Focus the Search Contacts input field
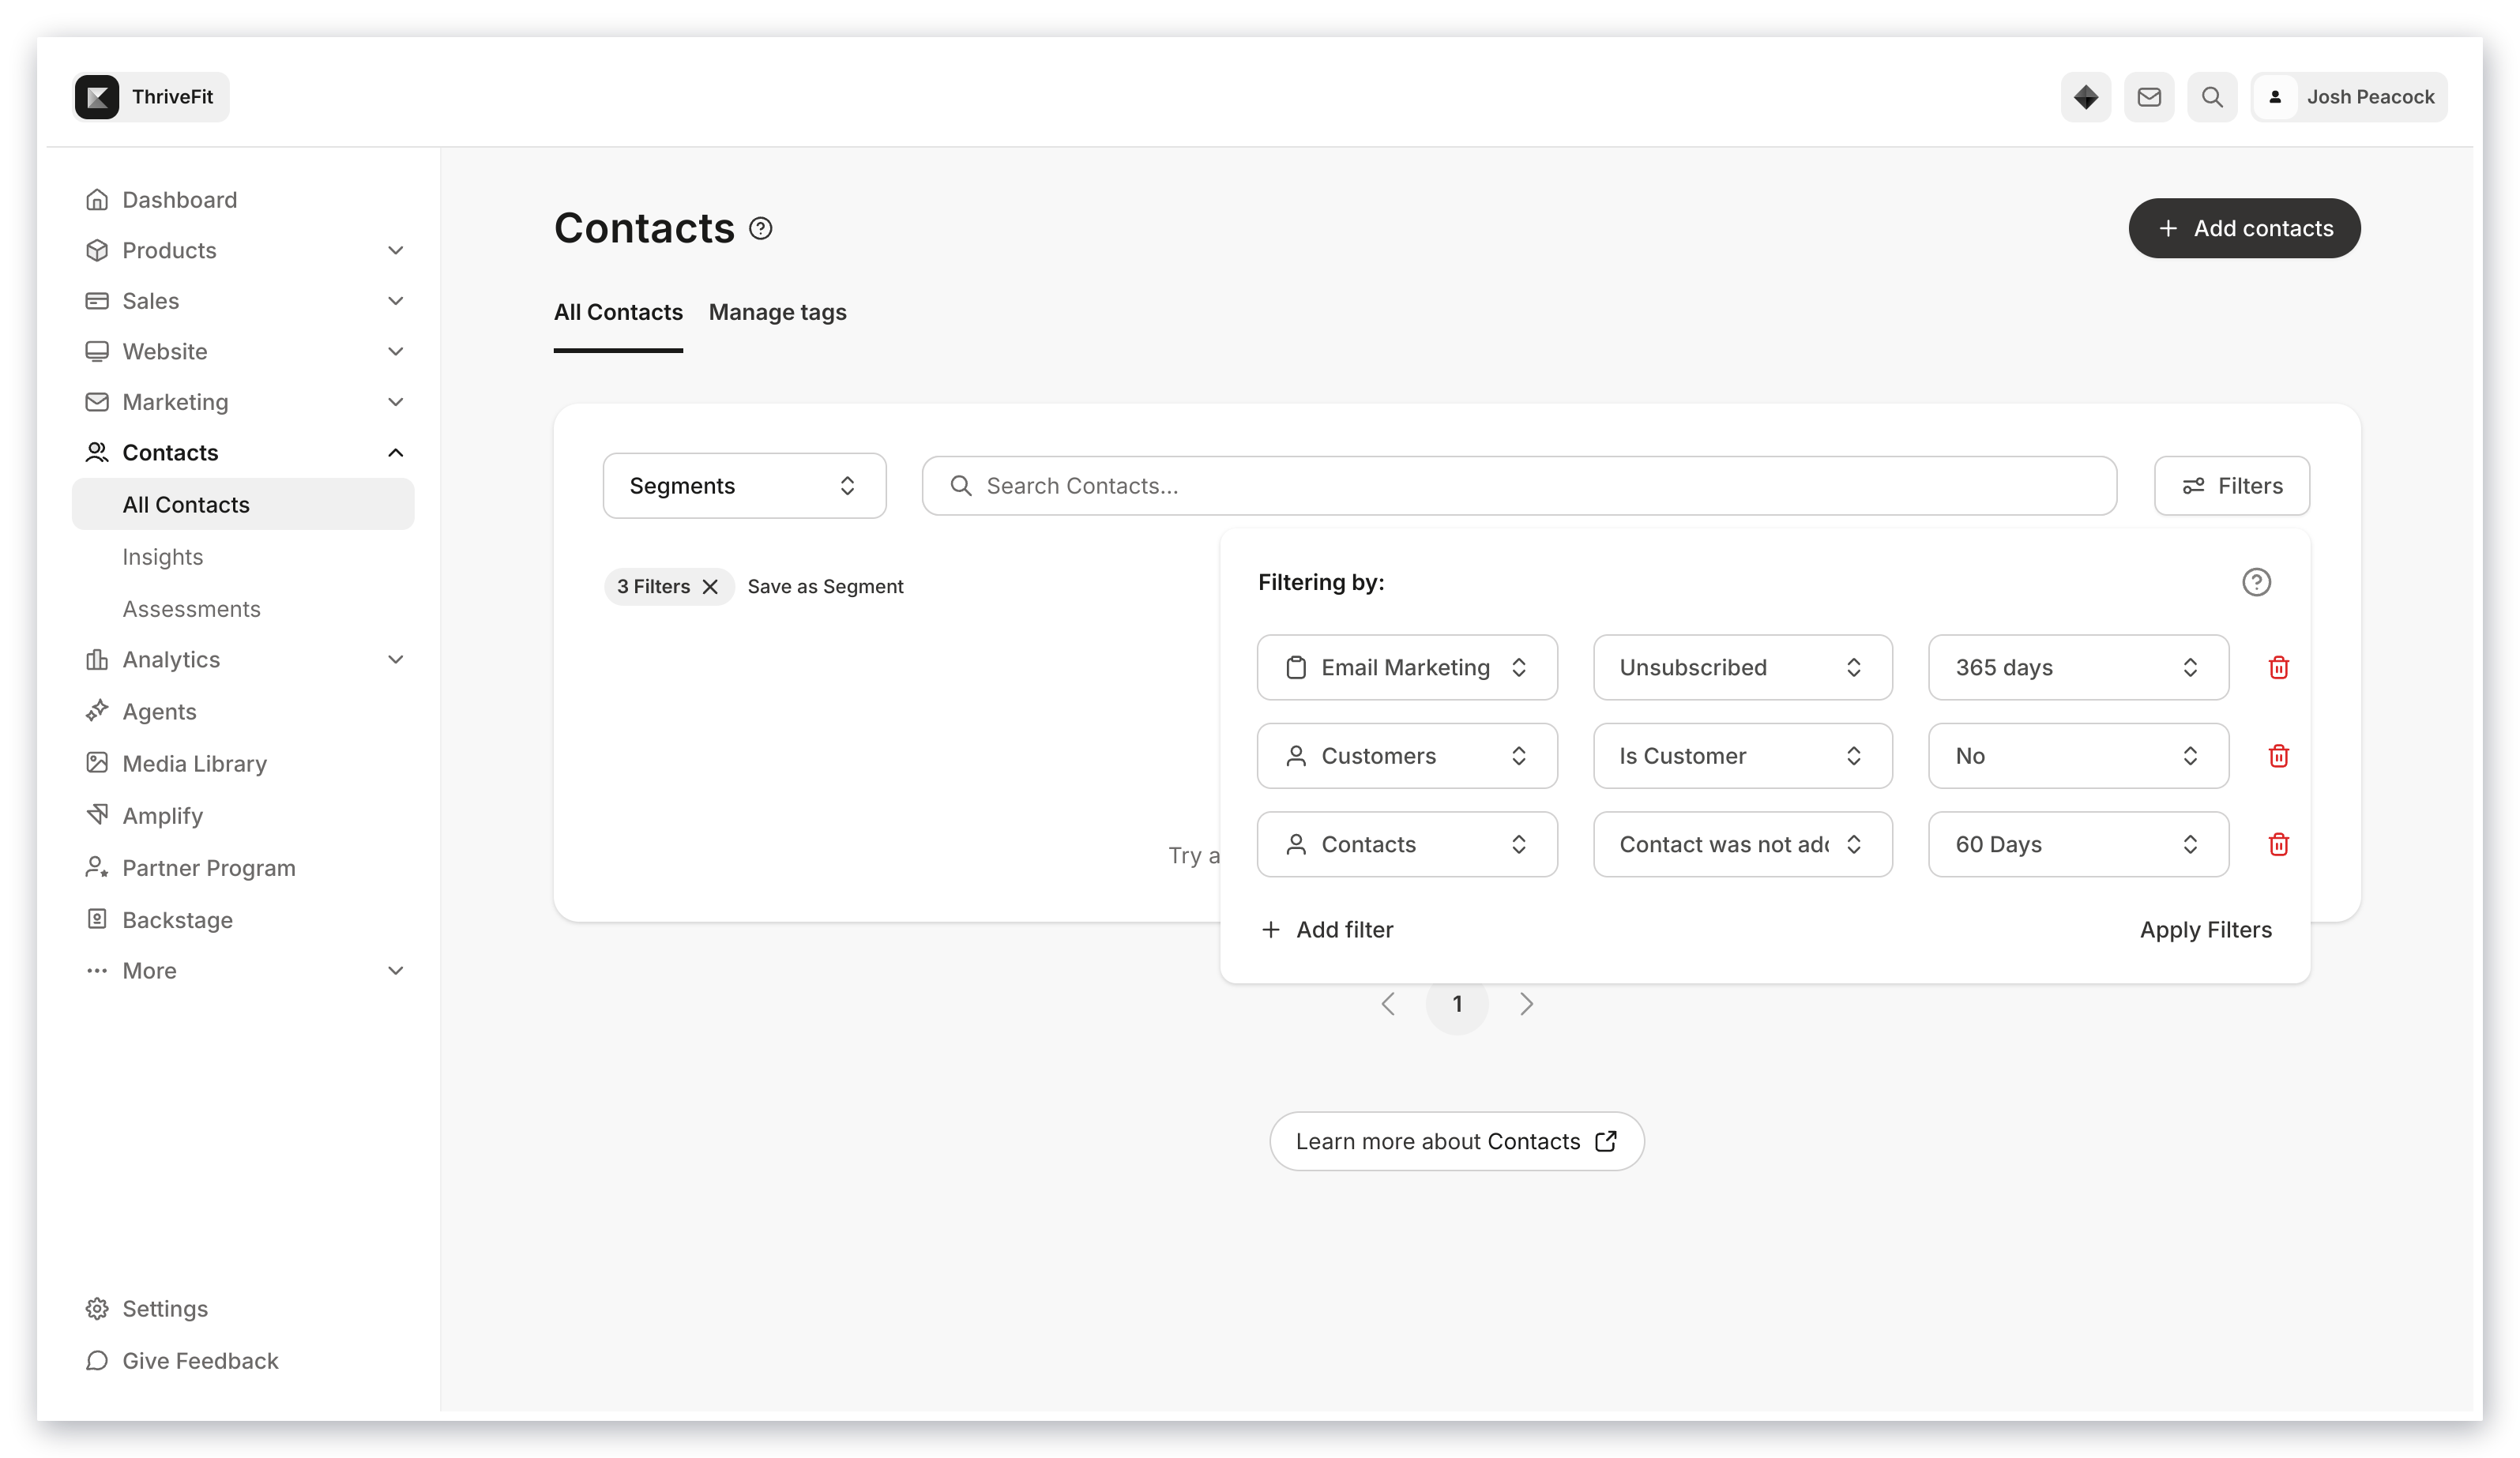The width and height of the screenshot is (2520, 1458). coord(1519,486)
